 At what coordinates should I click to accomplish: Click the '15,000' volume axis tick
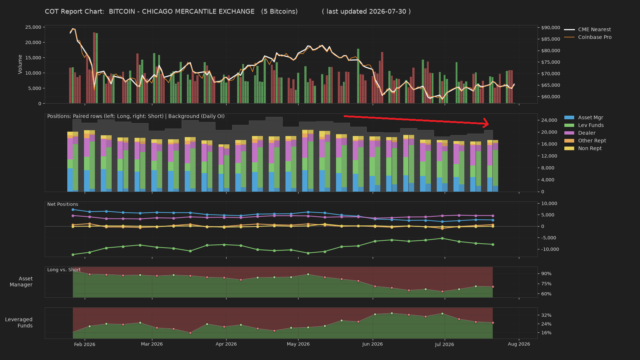click(33, 58)
